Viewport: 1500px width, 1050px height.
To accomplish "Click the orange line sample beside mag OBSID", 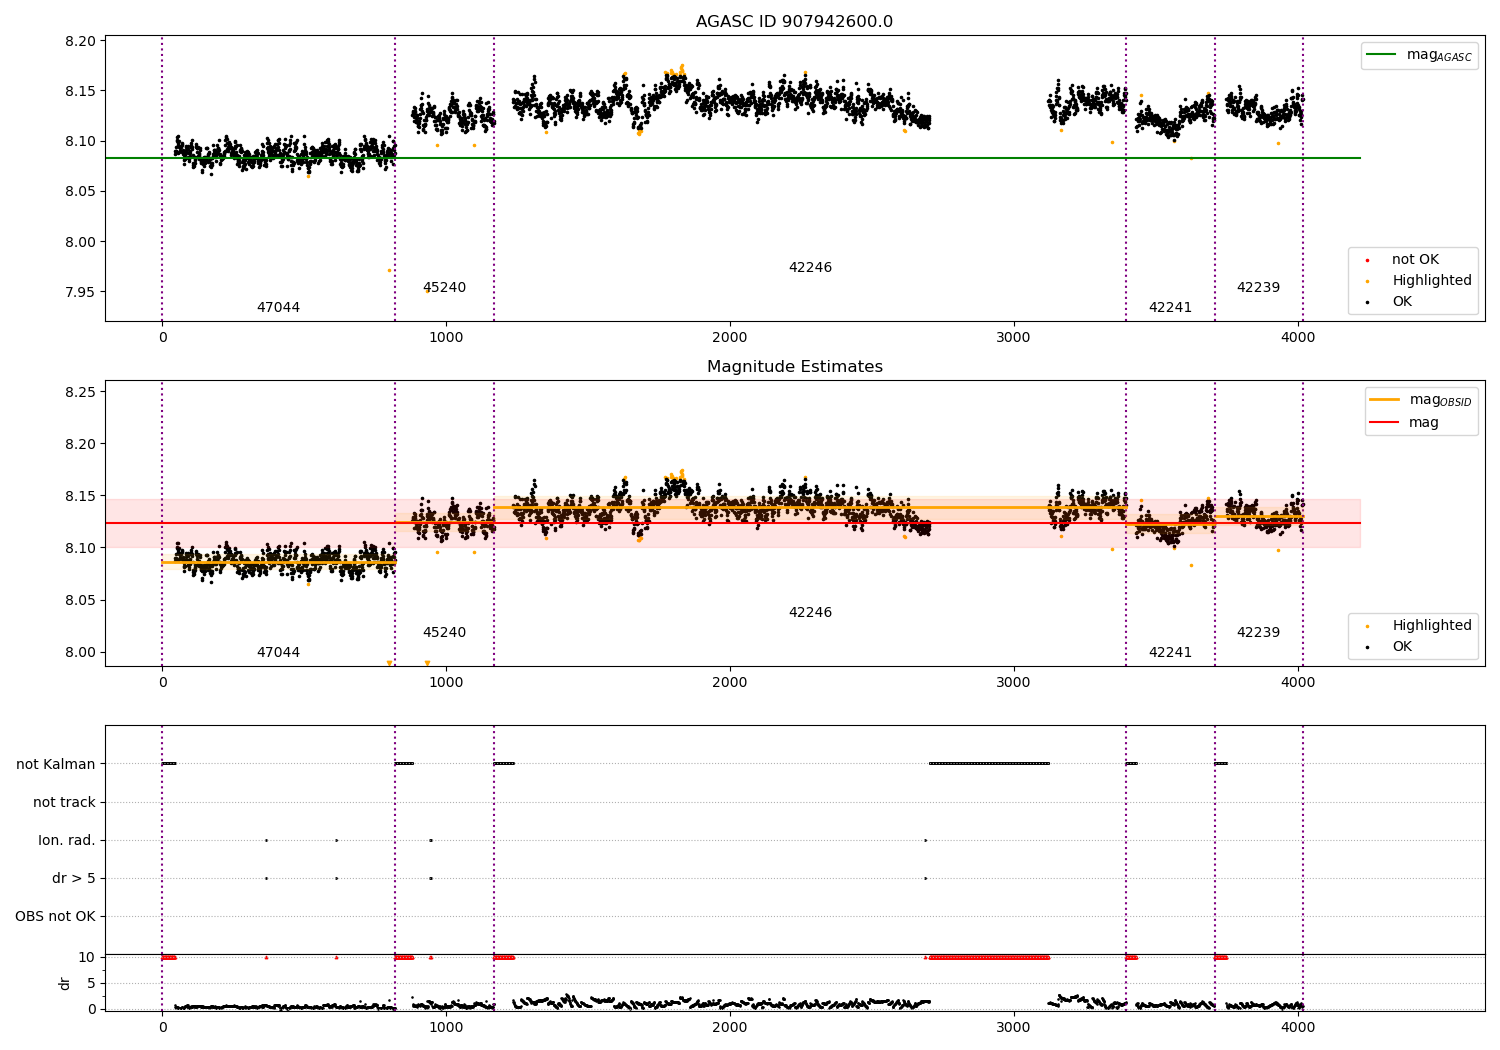I will pyautogui.click(x=1385, y=400).
